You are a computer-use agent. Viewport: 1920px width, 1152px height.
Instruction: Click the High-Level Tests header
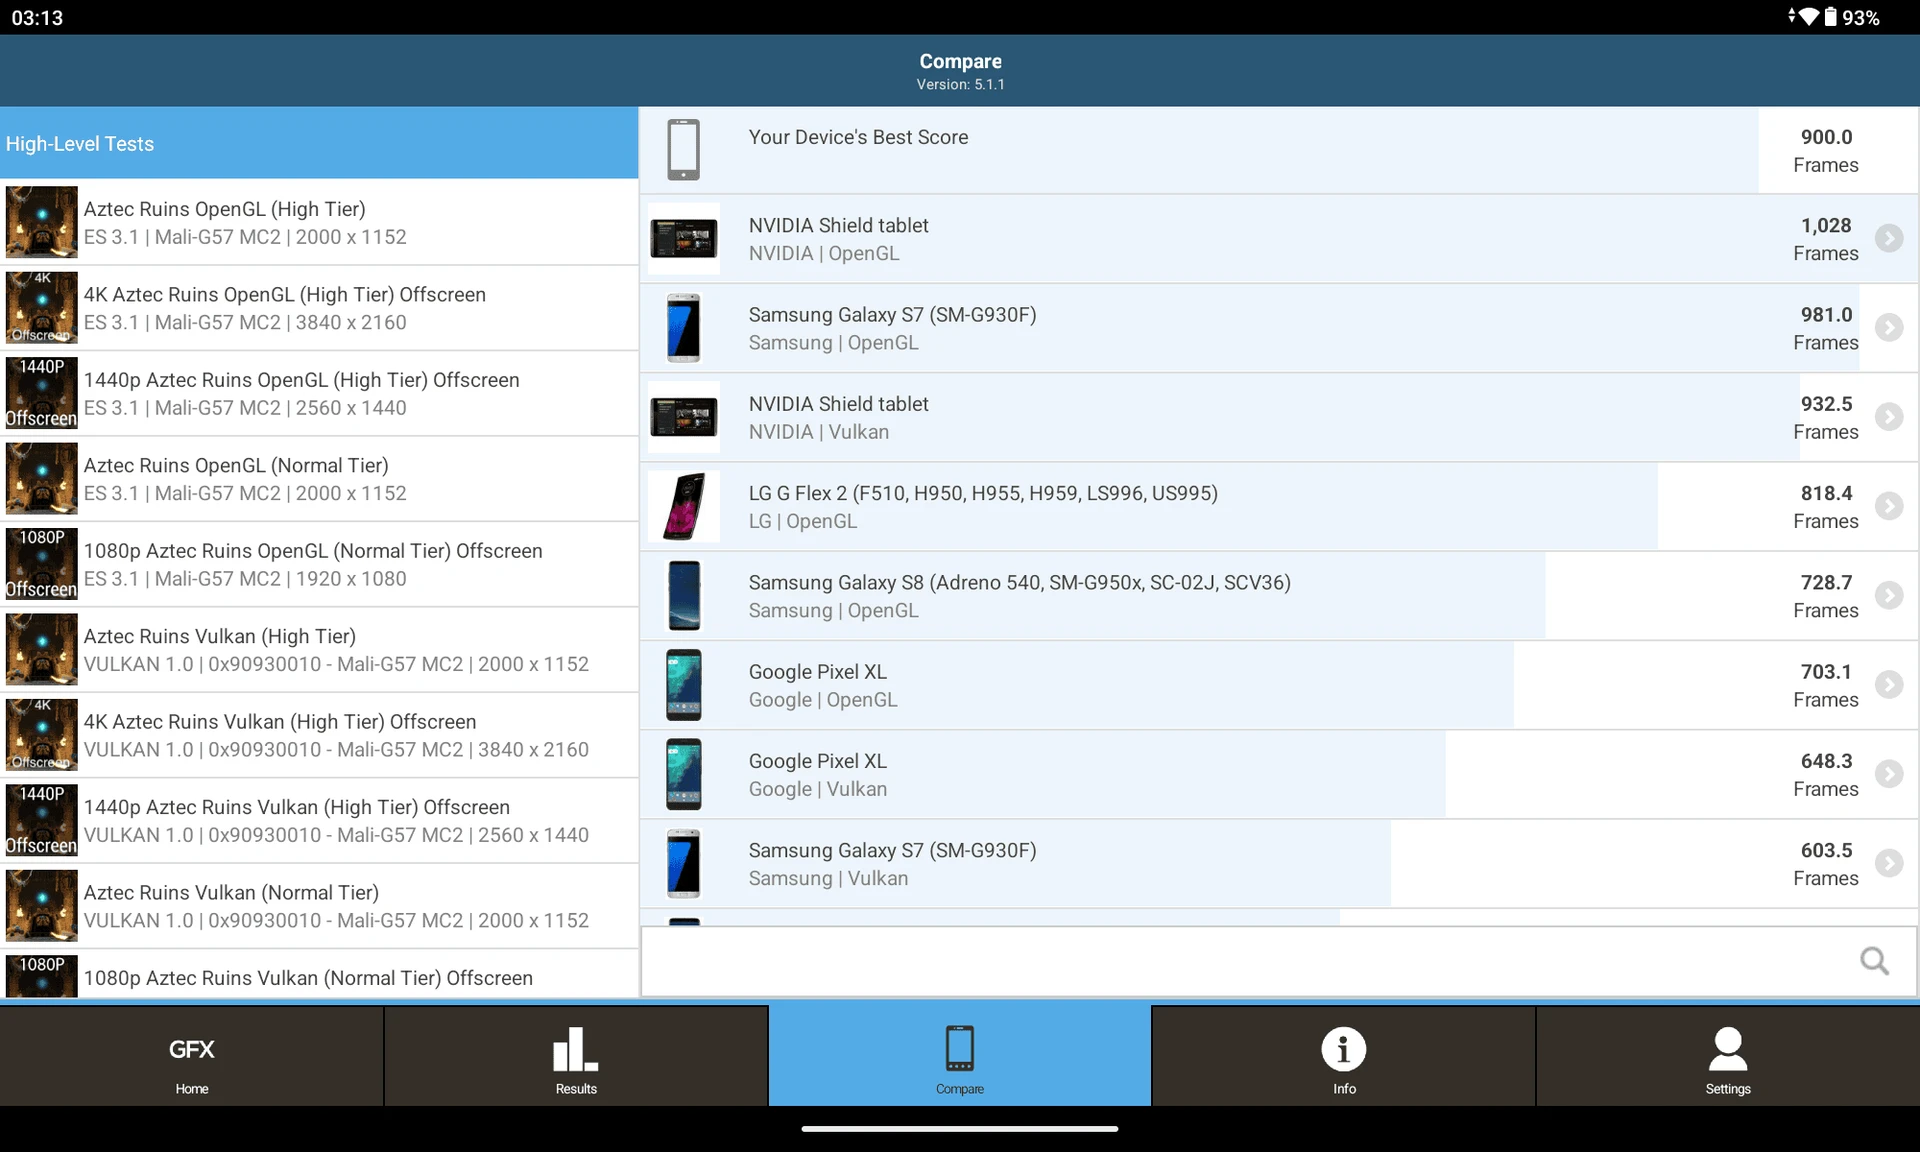click(319, 143)
